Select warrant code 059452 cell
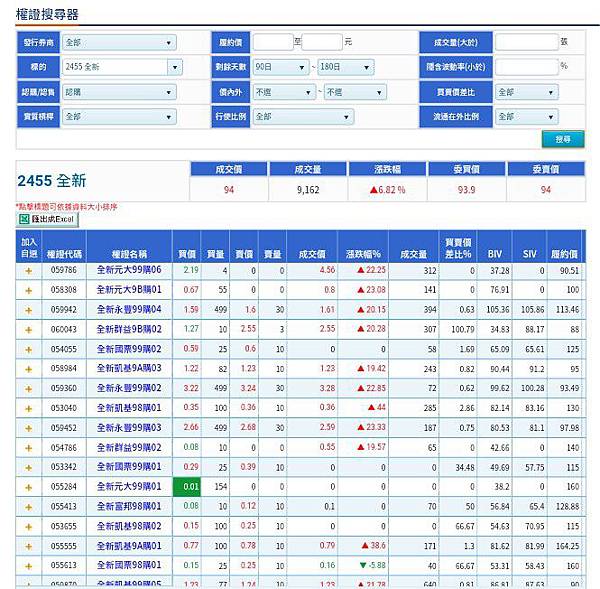Screen dimensions: 600x589 tap(64, 427)
